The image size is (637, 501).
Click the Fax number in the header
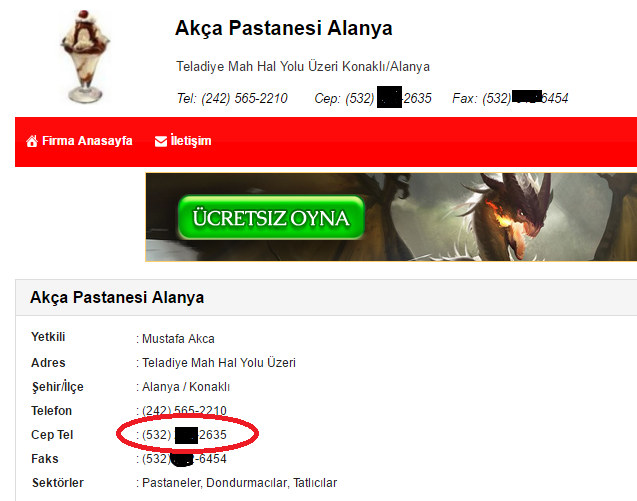[x=525, y=98]
